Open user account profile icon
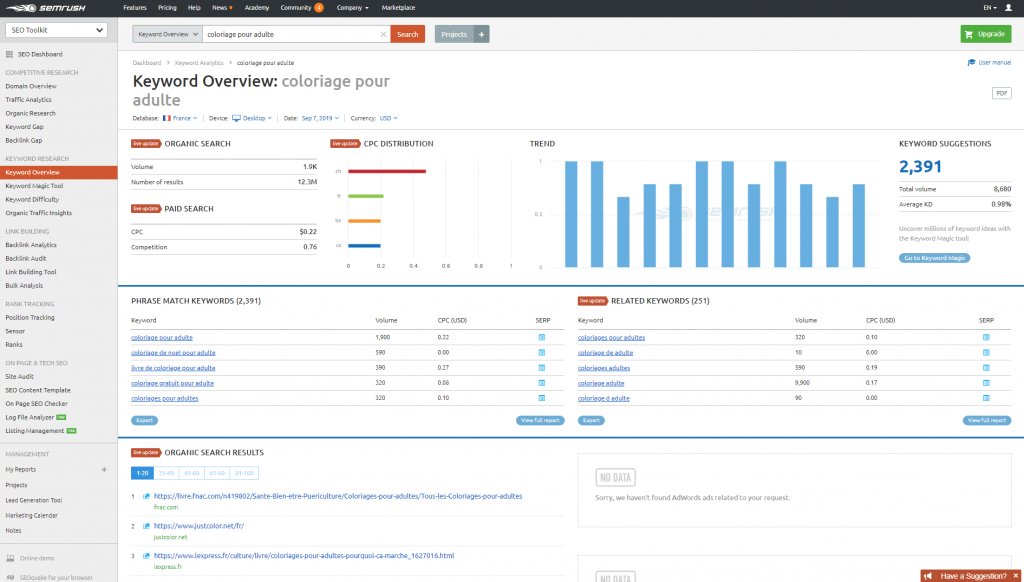This screenshot has width=1024, height=582. point(1008,8)
